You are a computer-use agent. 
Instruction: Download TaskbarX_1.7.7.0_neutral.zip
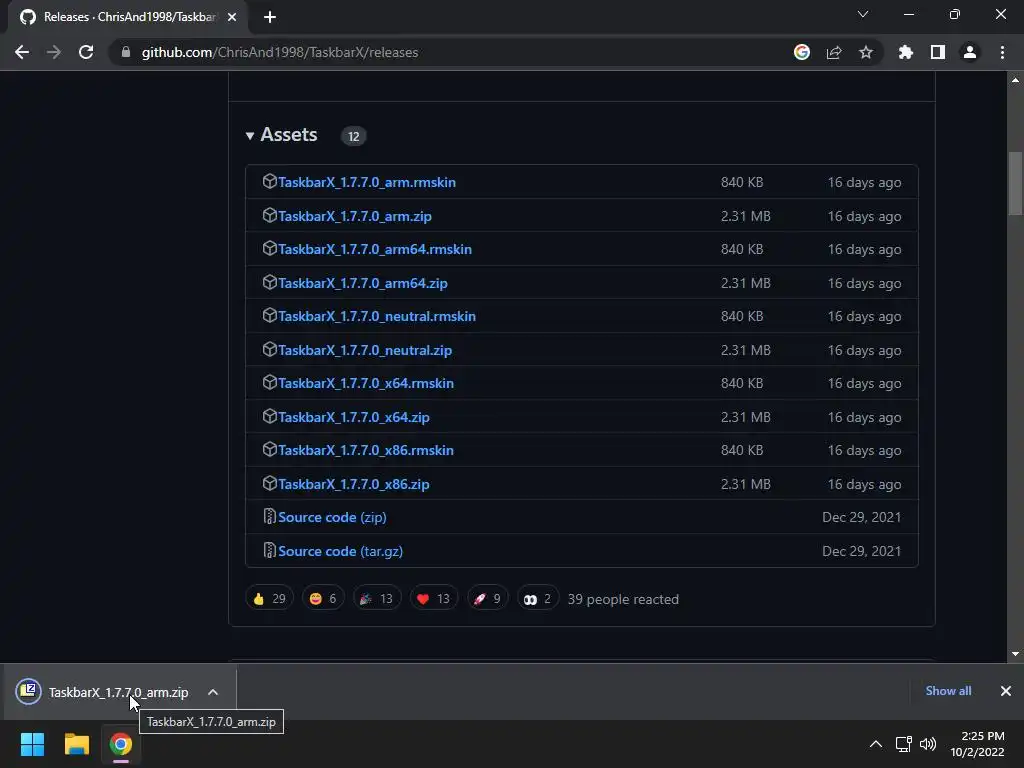click(x=365, y=351)
